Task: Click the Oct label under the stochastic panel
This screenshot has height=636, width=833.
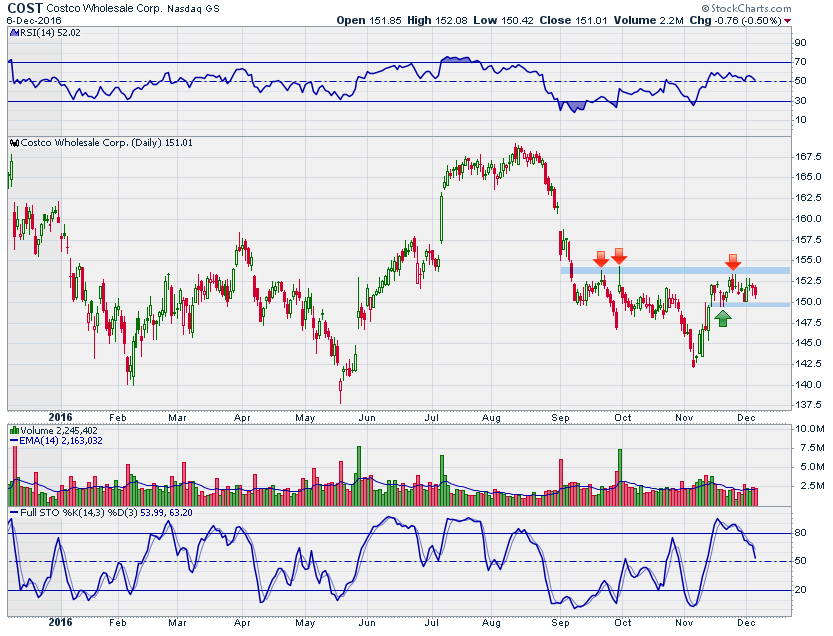Action: tap(623, 623)
